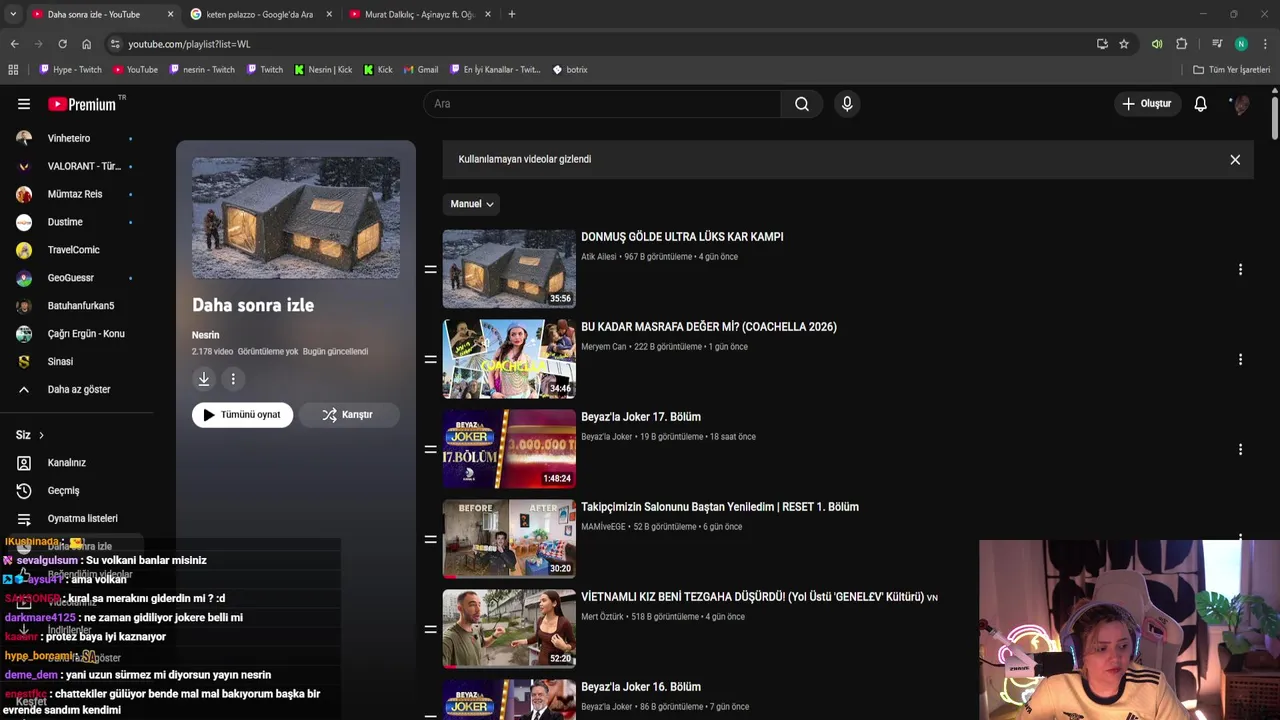Open playlist options three-dot menu under Nesrin
1280x720 pixels.
[x=233, y=379]
